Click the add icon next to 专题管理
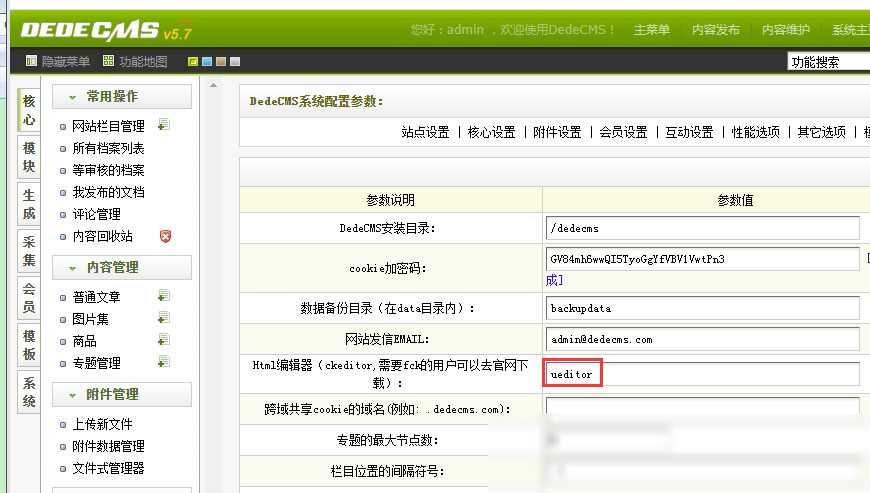 point(163,362)
